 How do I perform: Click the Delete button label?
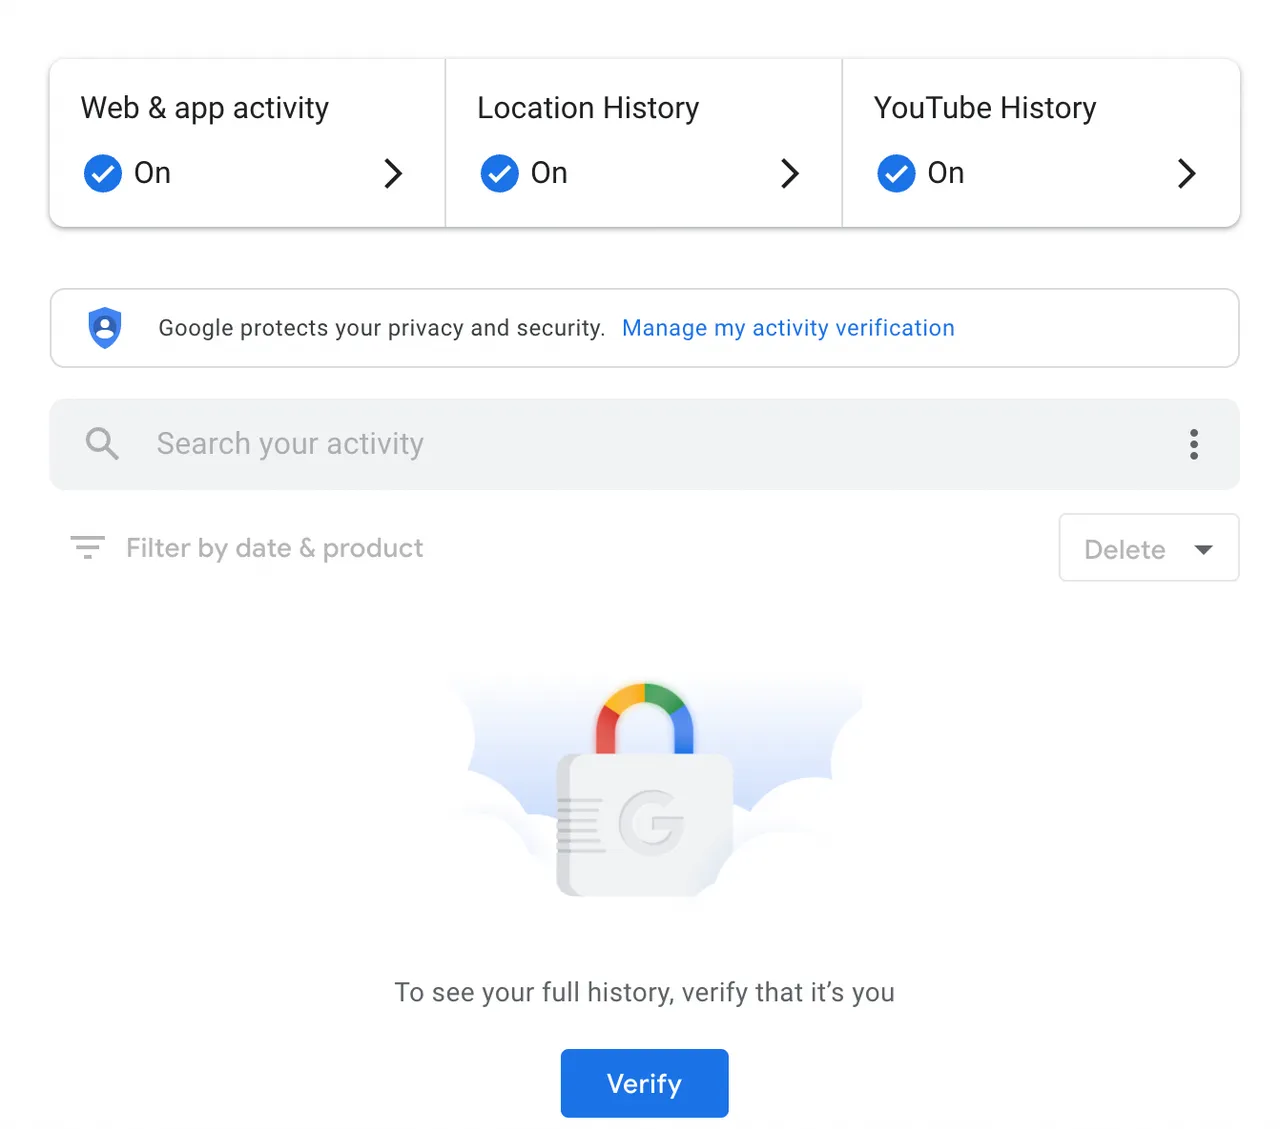(1125, 549)
